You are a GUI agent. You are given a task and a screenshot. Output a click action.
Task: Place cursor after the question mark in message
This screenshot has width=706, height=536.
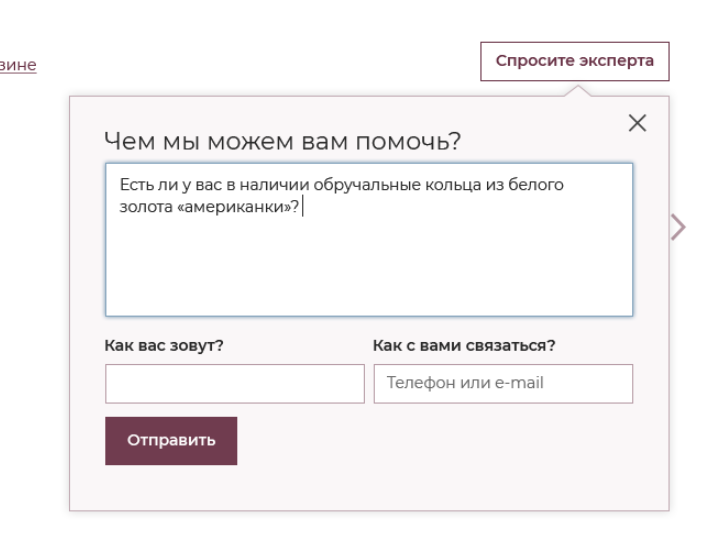pos(301,207)
